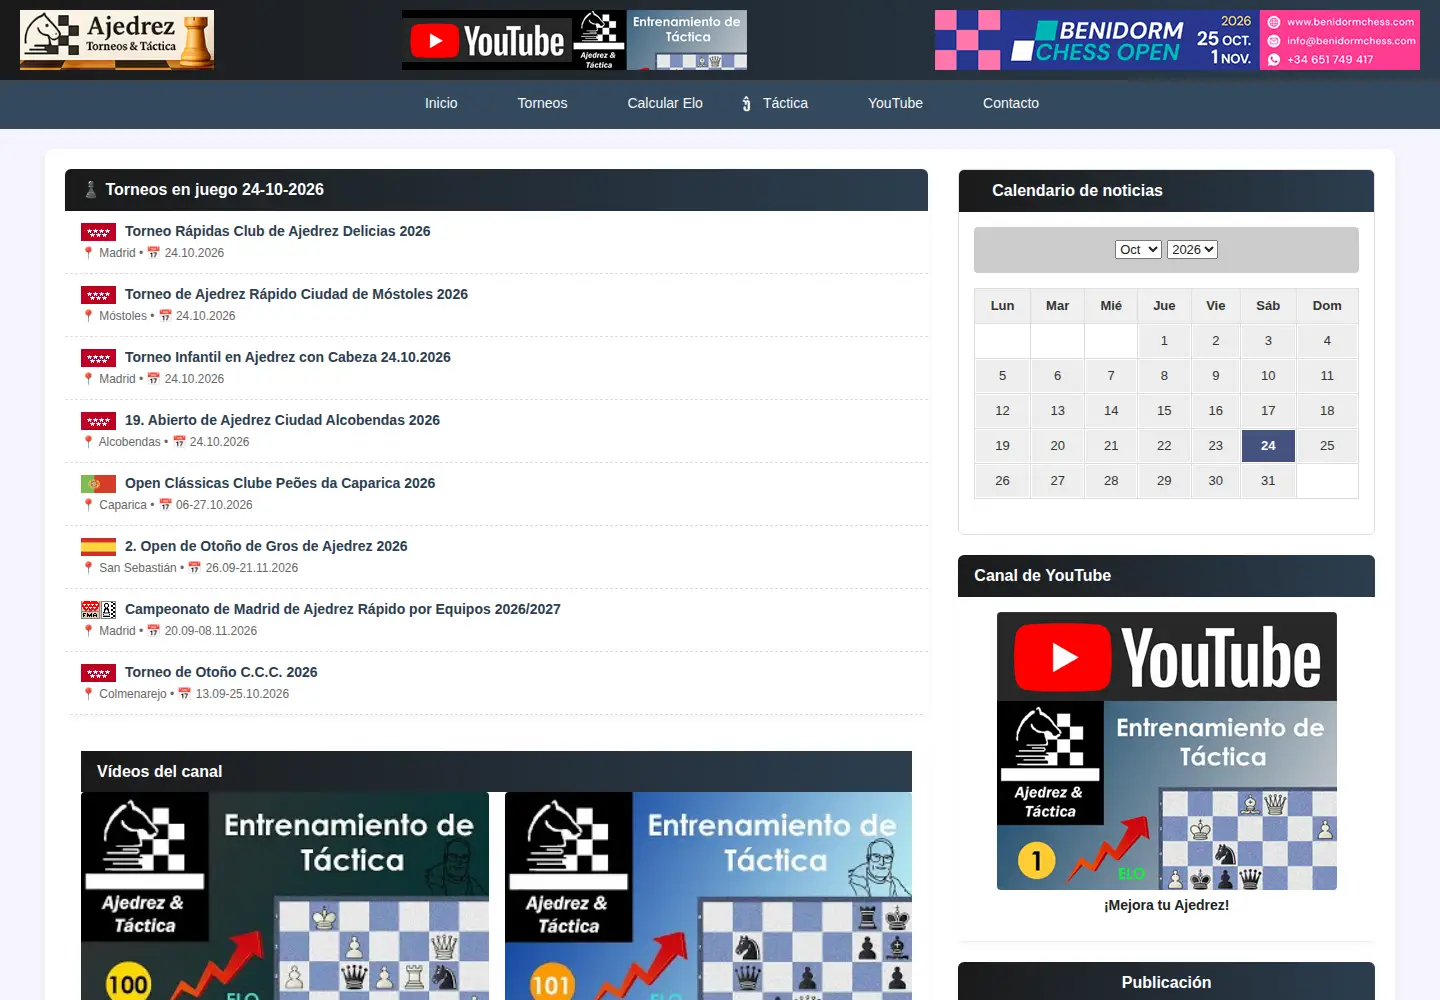Open 19. Abierto de Ajedrez Ciudad Alcobendas 2026
The image size is (1440, 1000).
(x=282, y=420)
